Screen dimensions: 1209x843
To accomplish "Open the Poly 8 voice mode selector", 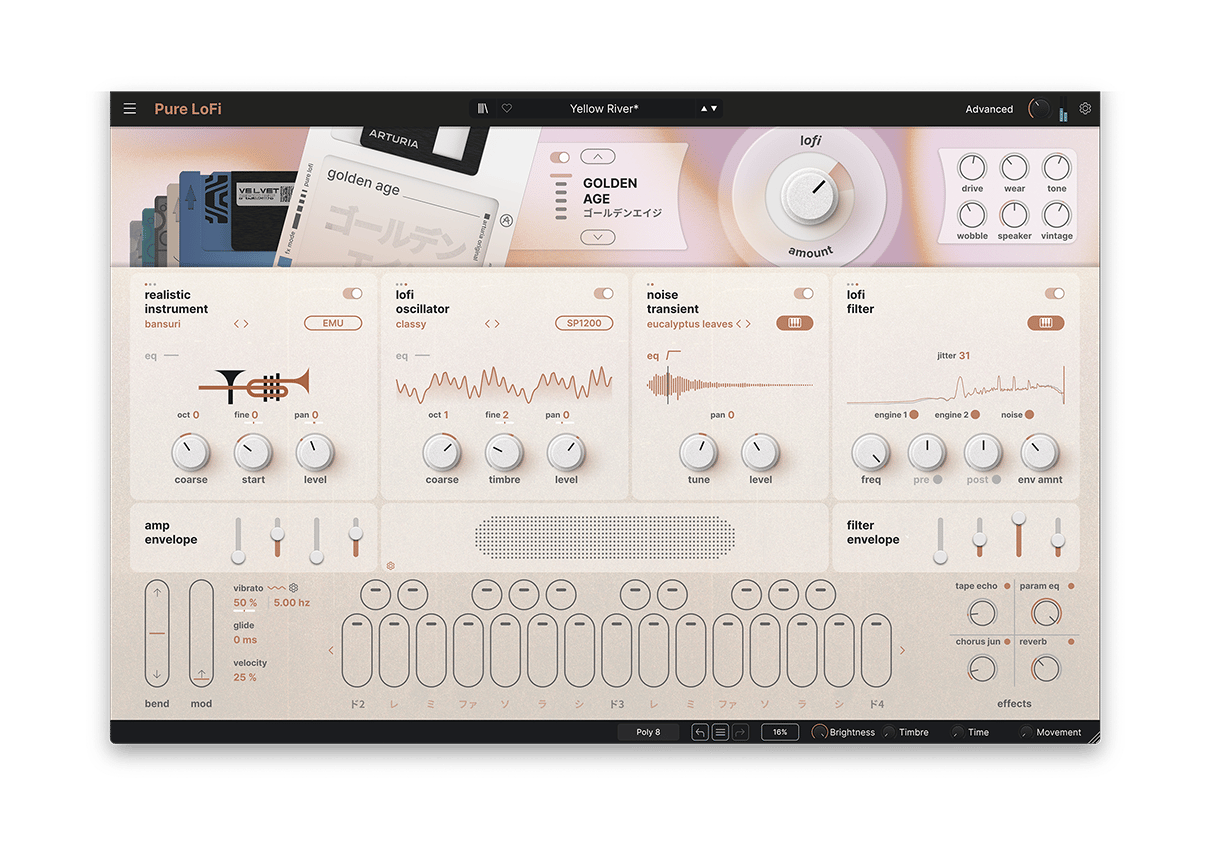I will pyautogui.click(x=648, y=732).
